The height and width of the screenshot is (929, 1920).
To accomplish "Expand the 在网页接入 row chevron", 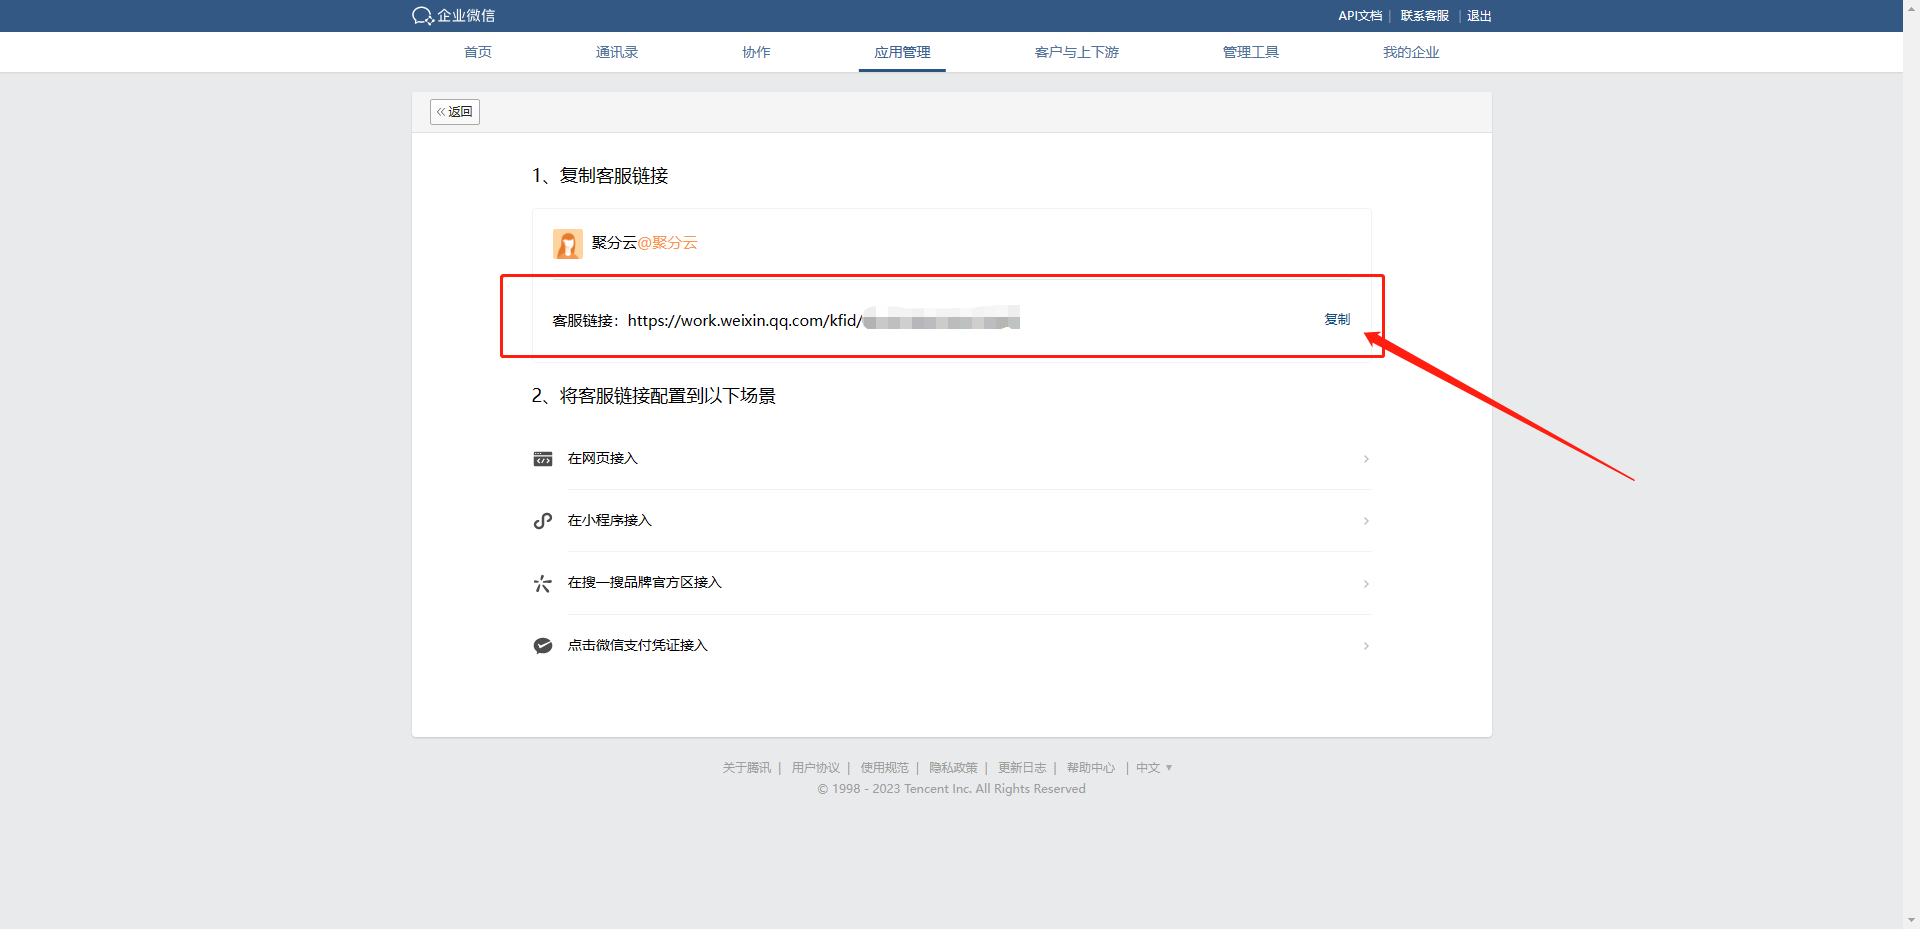I will 1366,459.
